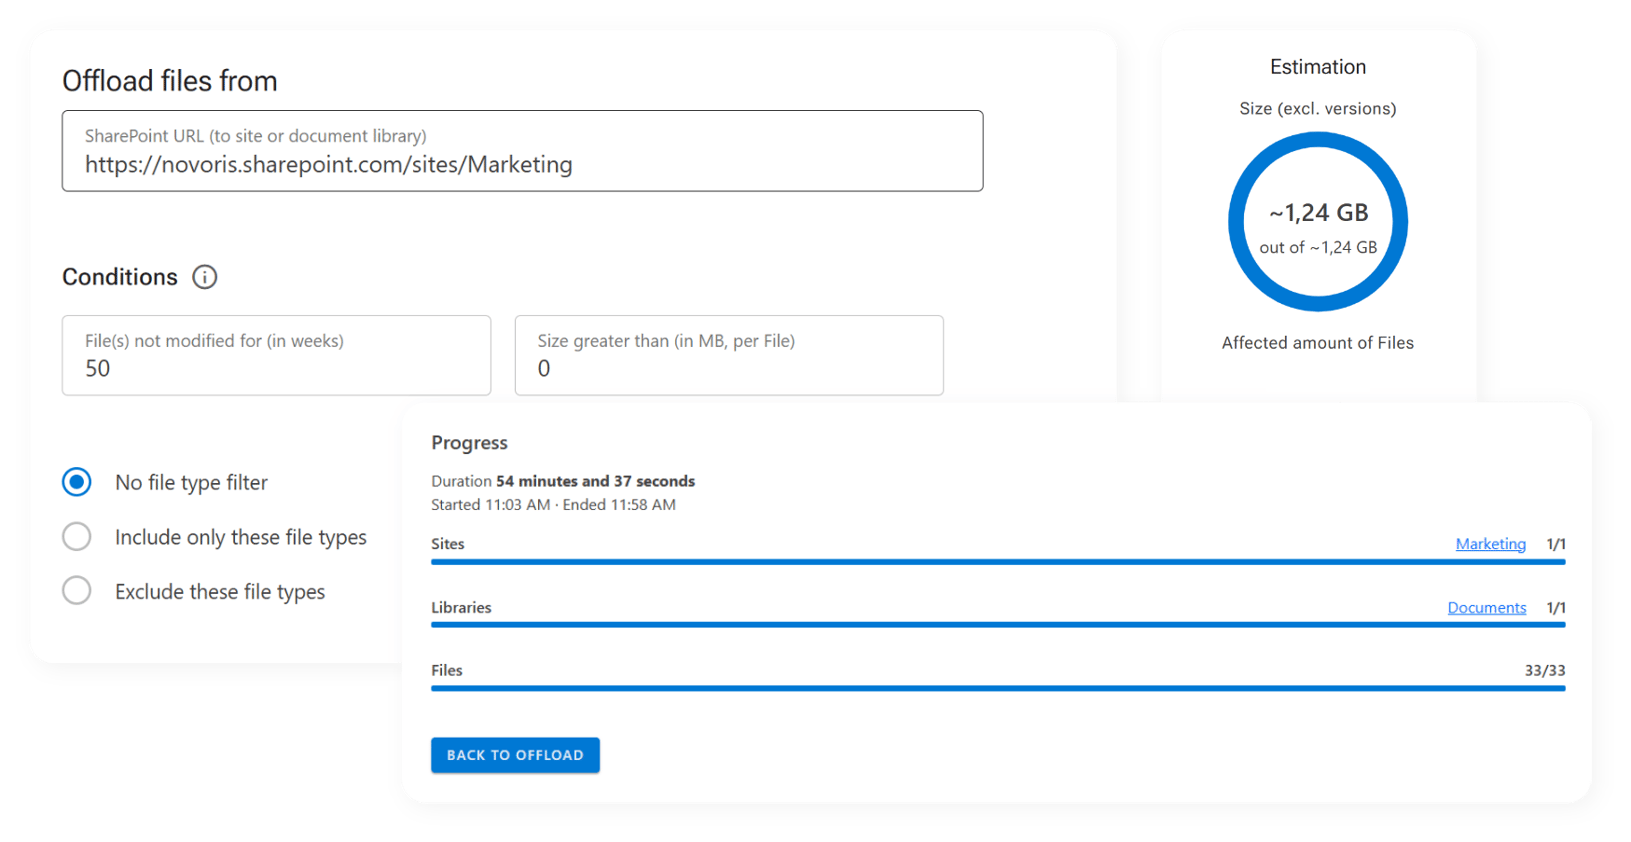This screenshot has width=1631, height=842.
Task: Click the Size greater than MB field
Action: tap(728, 356)
